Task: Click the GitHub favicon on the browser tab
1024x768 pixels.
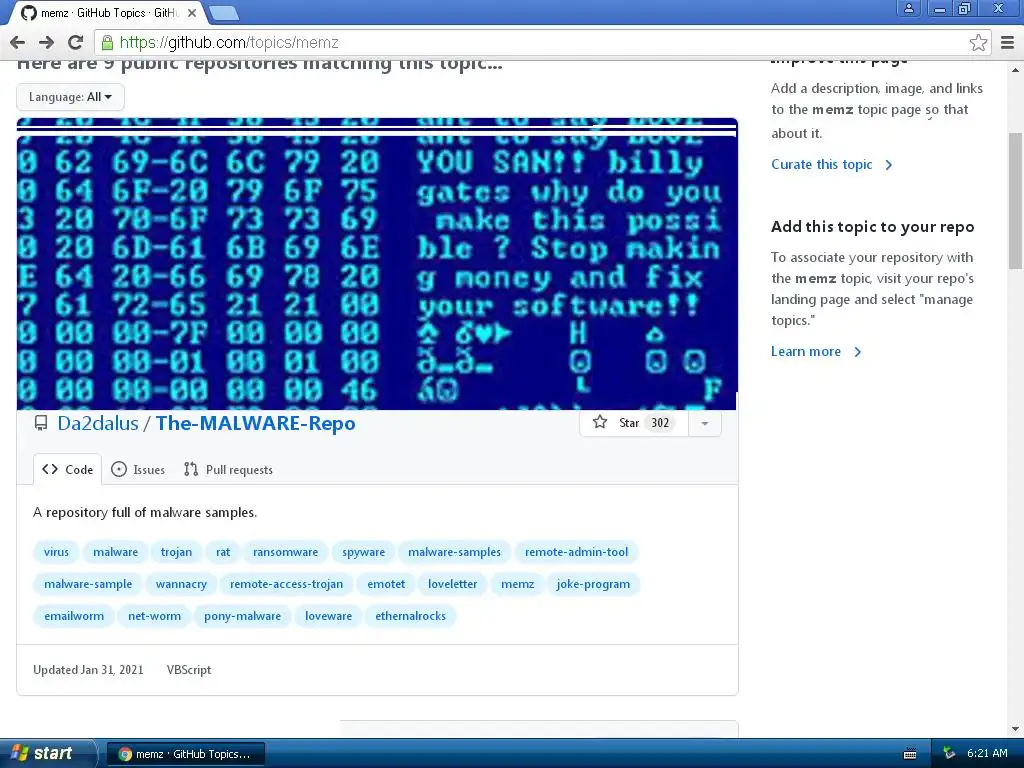Action: pos(29,12)
